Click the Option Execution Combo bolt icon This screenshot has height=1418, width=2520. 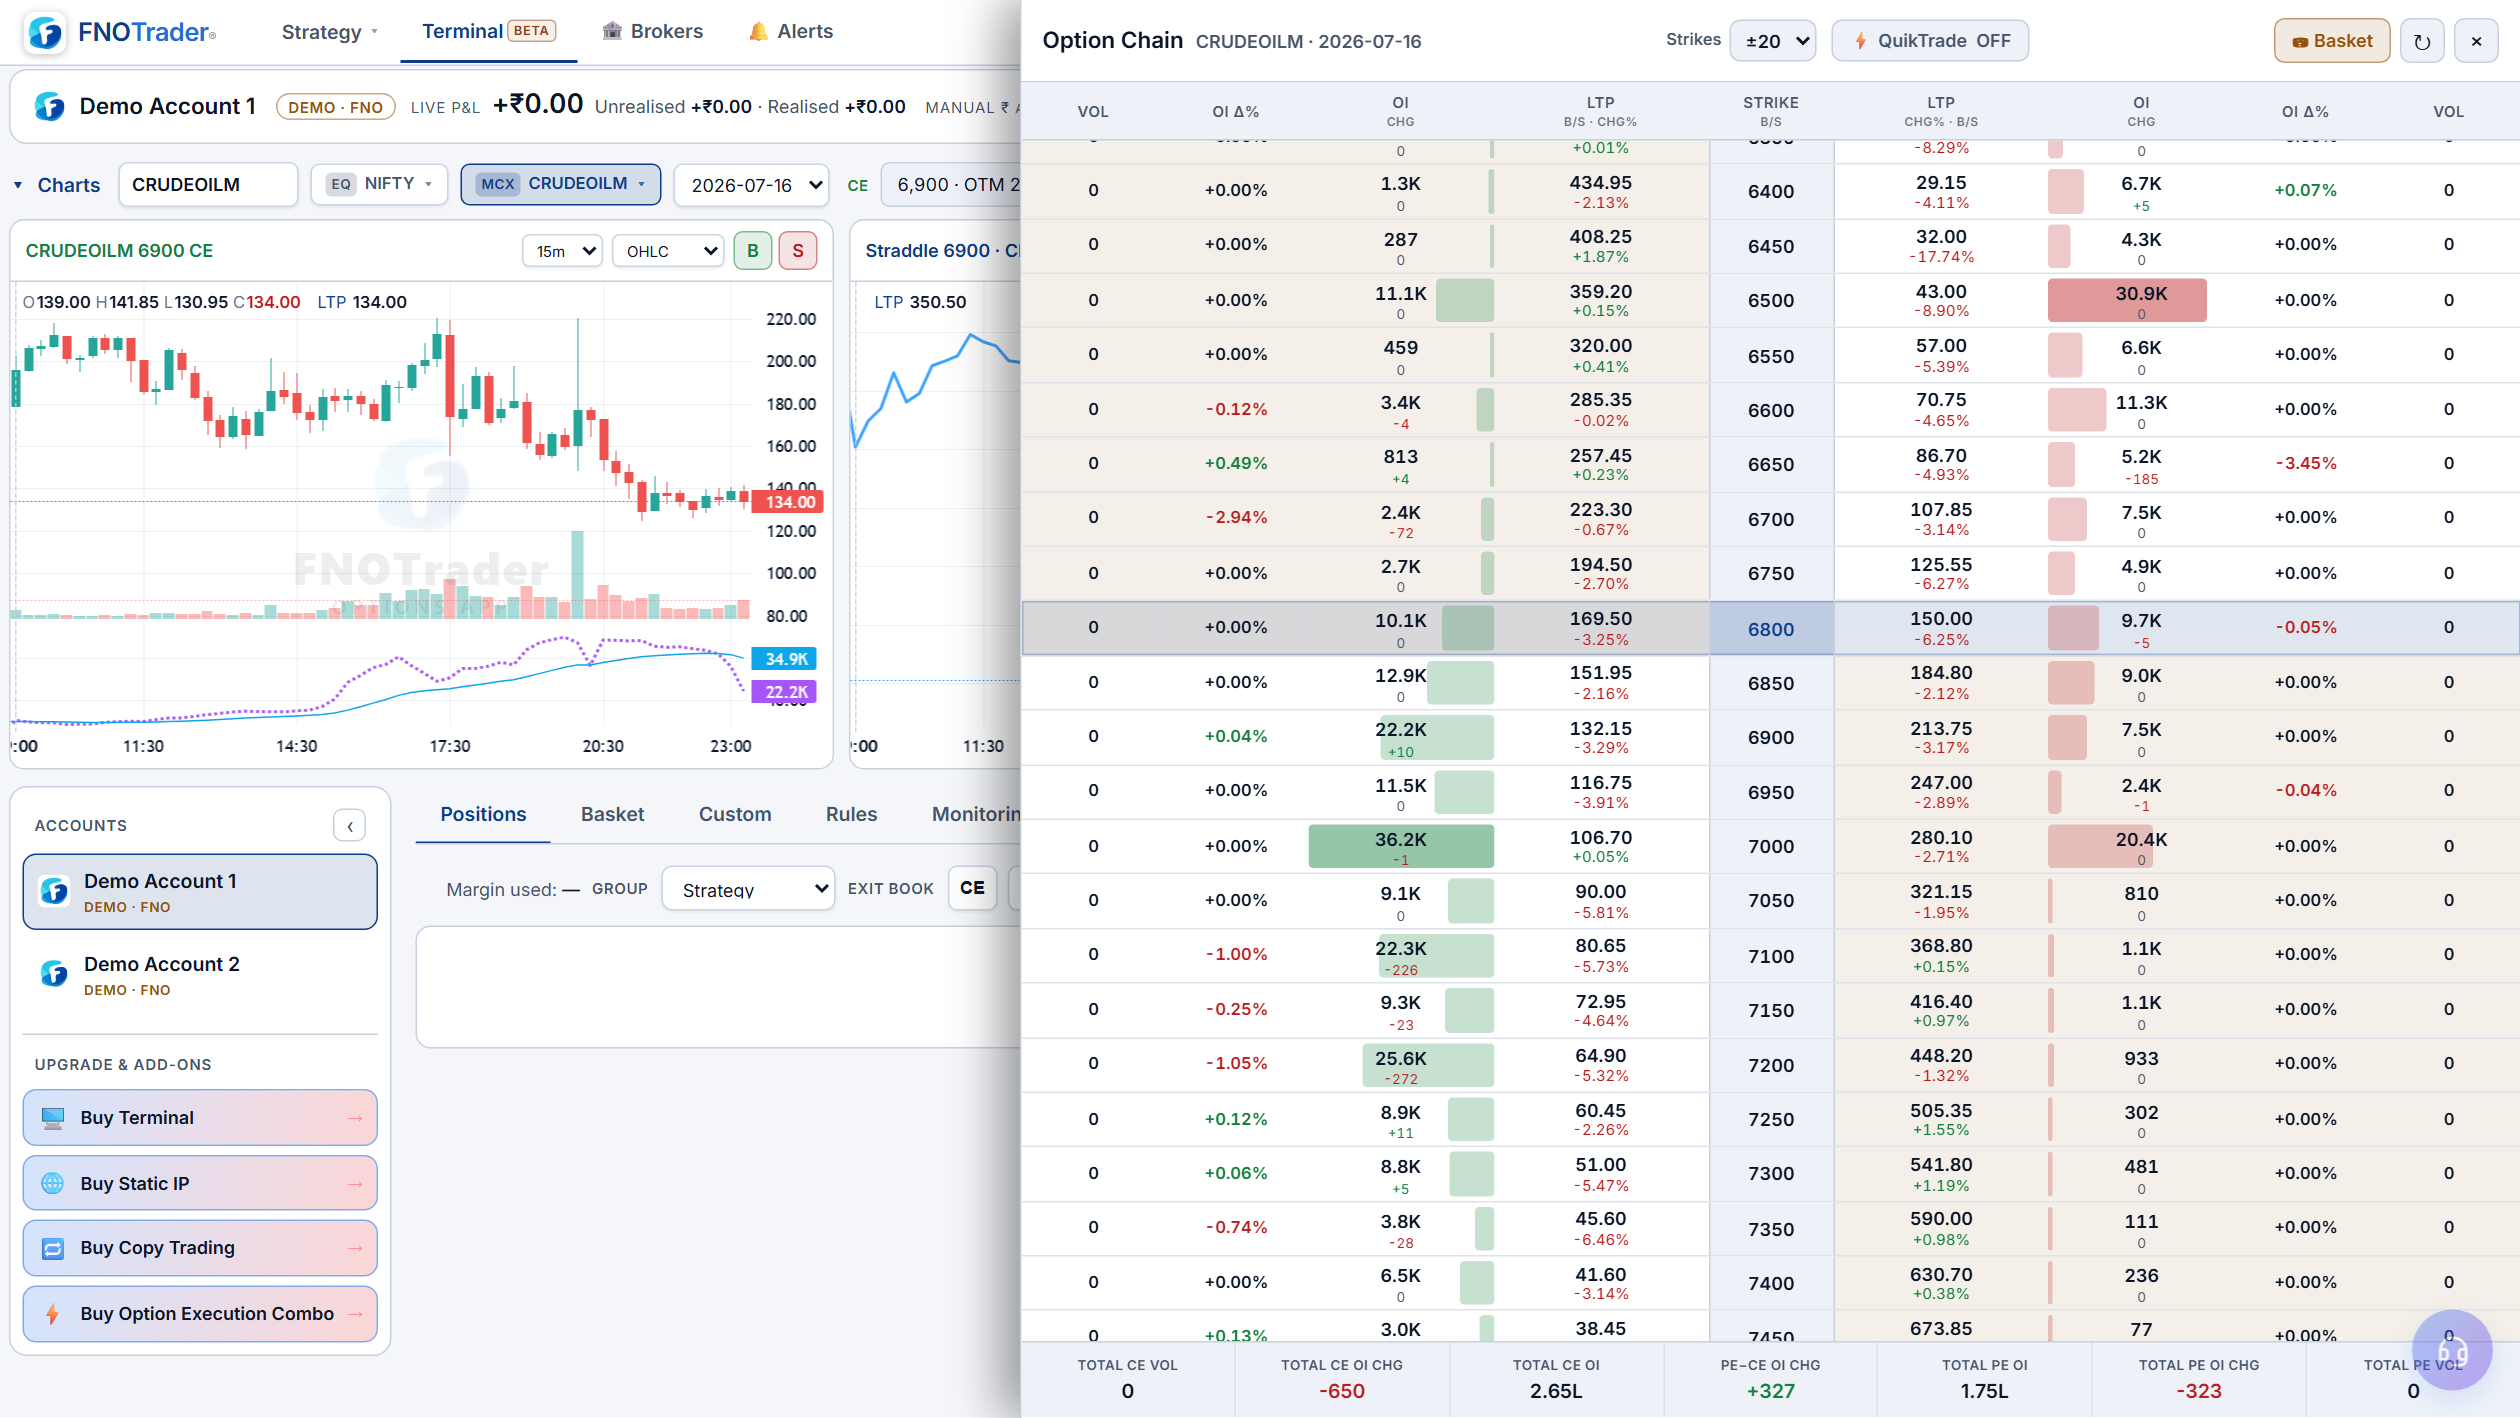coord(53,1314)
